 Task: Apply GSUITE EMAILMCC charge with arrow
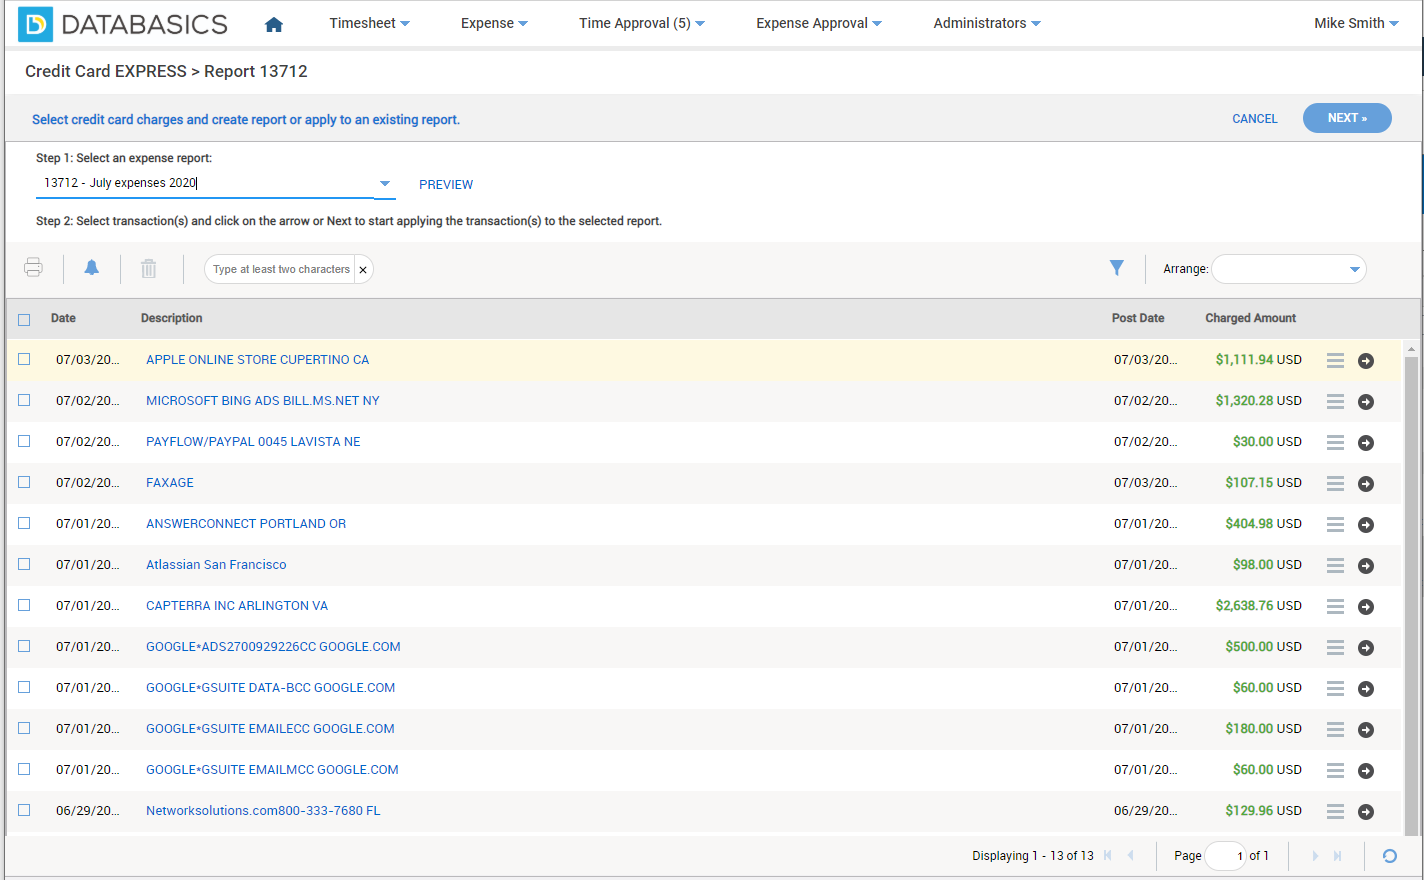point(1366,771)
